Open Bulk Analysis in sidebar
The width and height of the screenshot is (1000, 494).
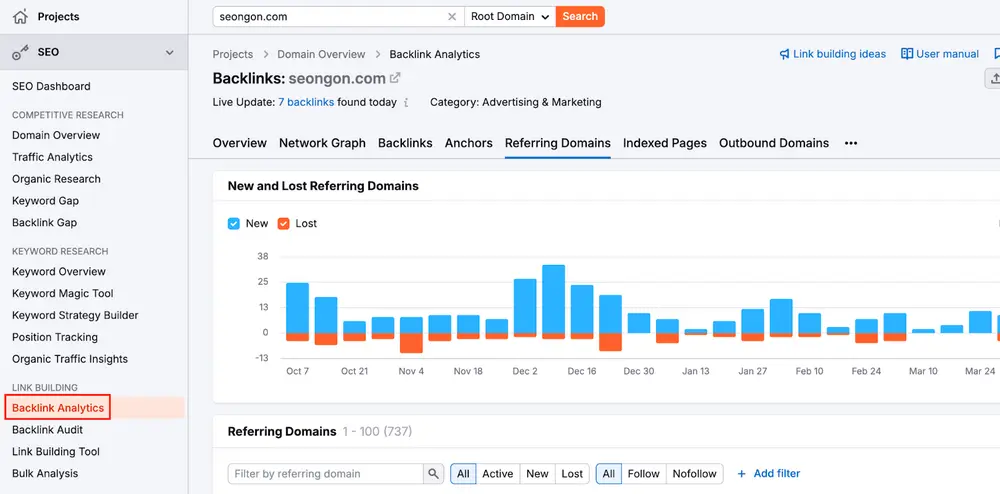tap(45, 474)
